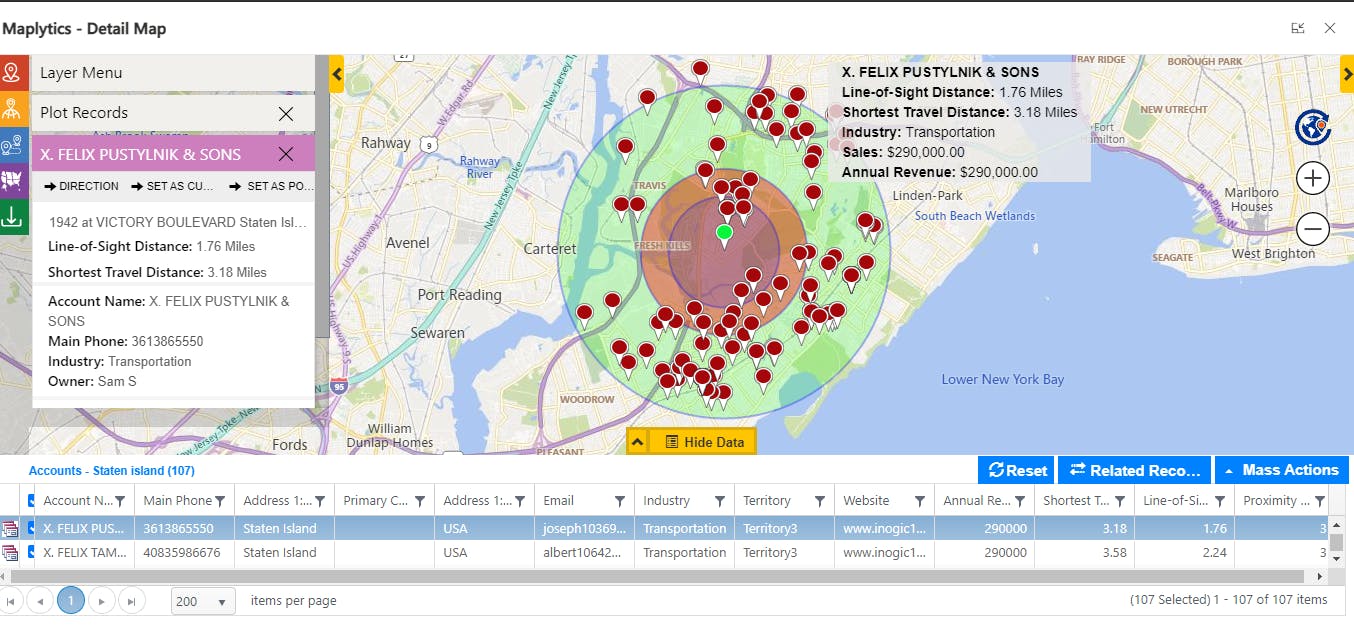Collapse the left panel with yellow arrow

coord(336,74)
